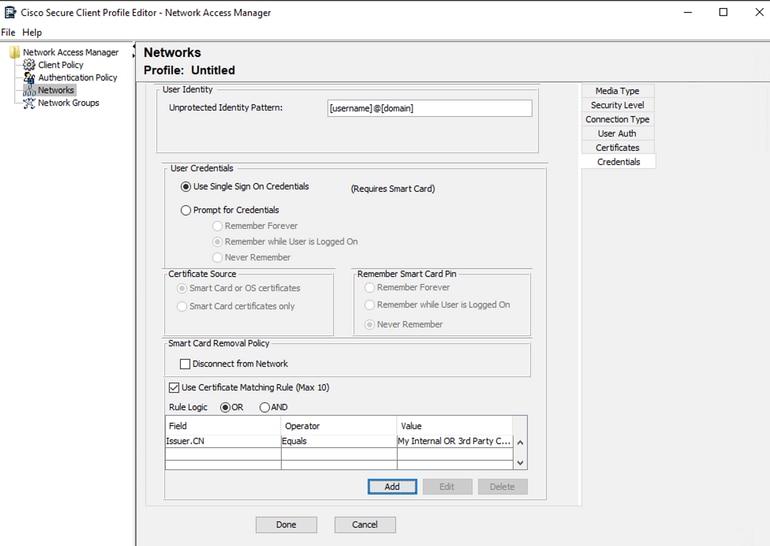Screen dimensions: 770x546
Task: Maximize the Profile Editor window
Action: tap(723, 12)
